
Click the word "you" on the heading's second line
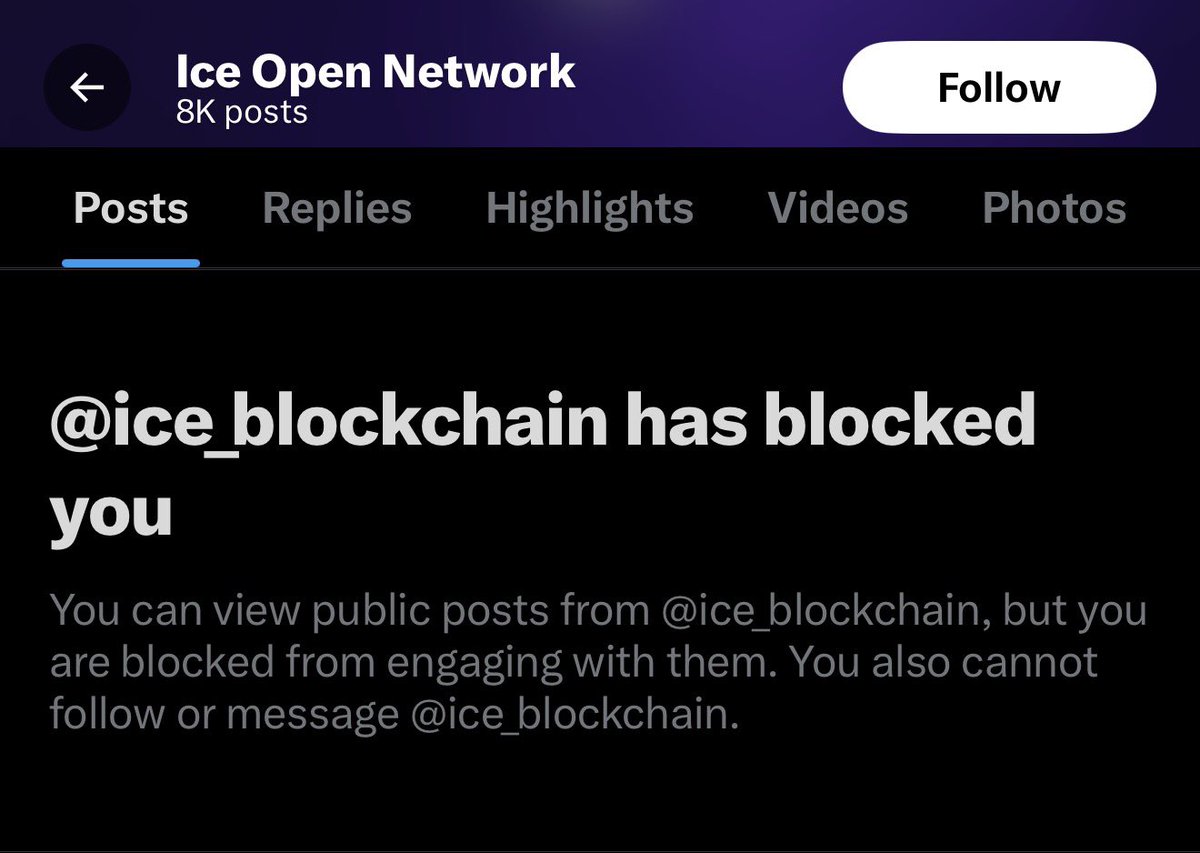(x=111, y=515)
